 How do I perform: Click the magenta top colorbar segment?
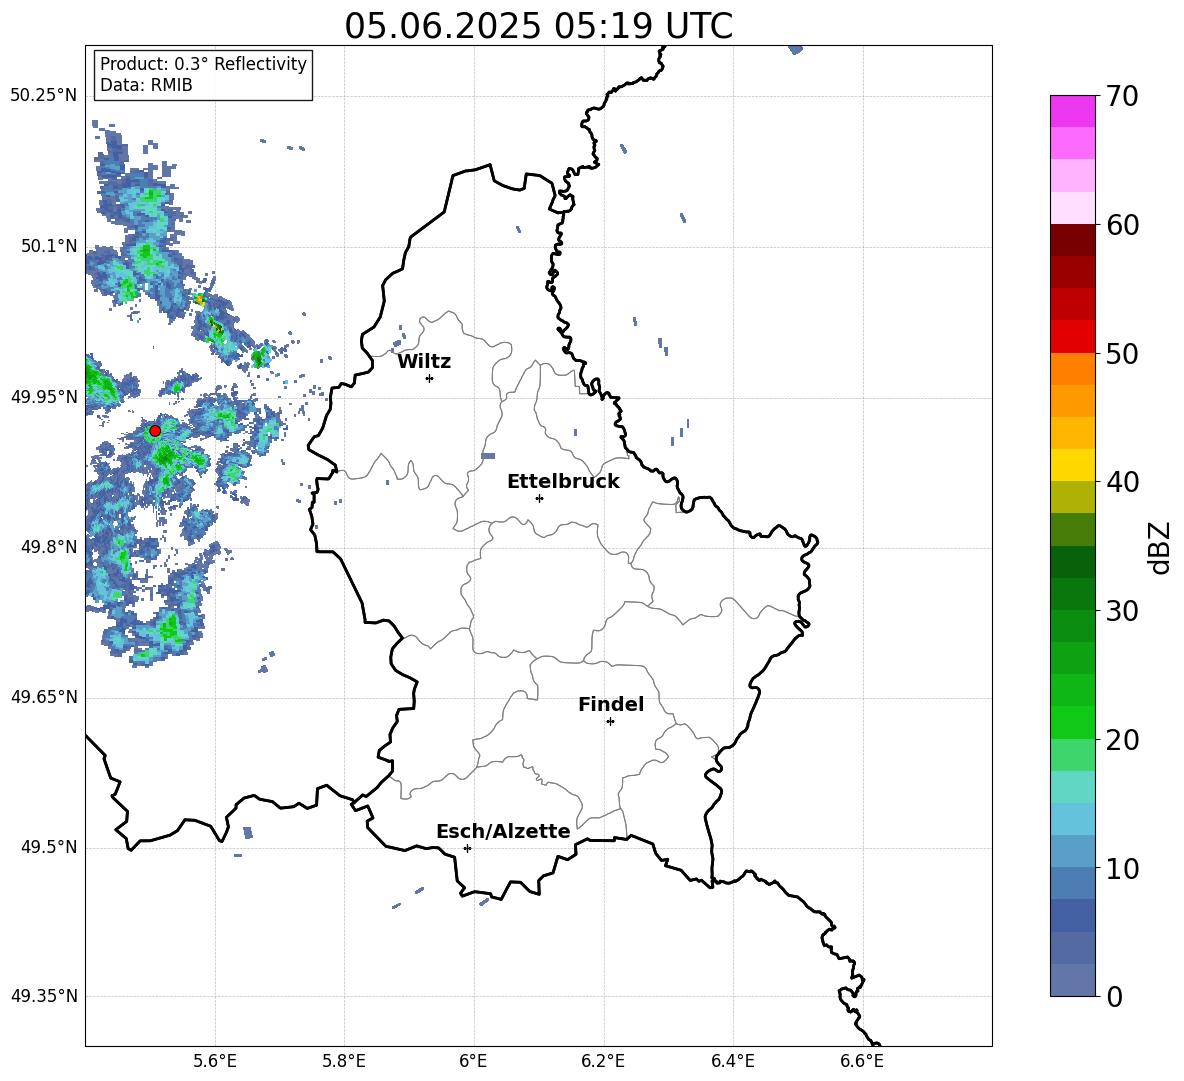point(1073,112)
